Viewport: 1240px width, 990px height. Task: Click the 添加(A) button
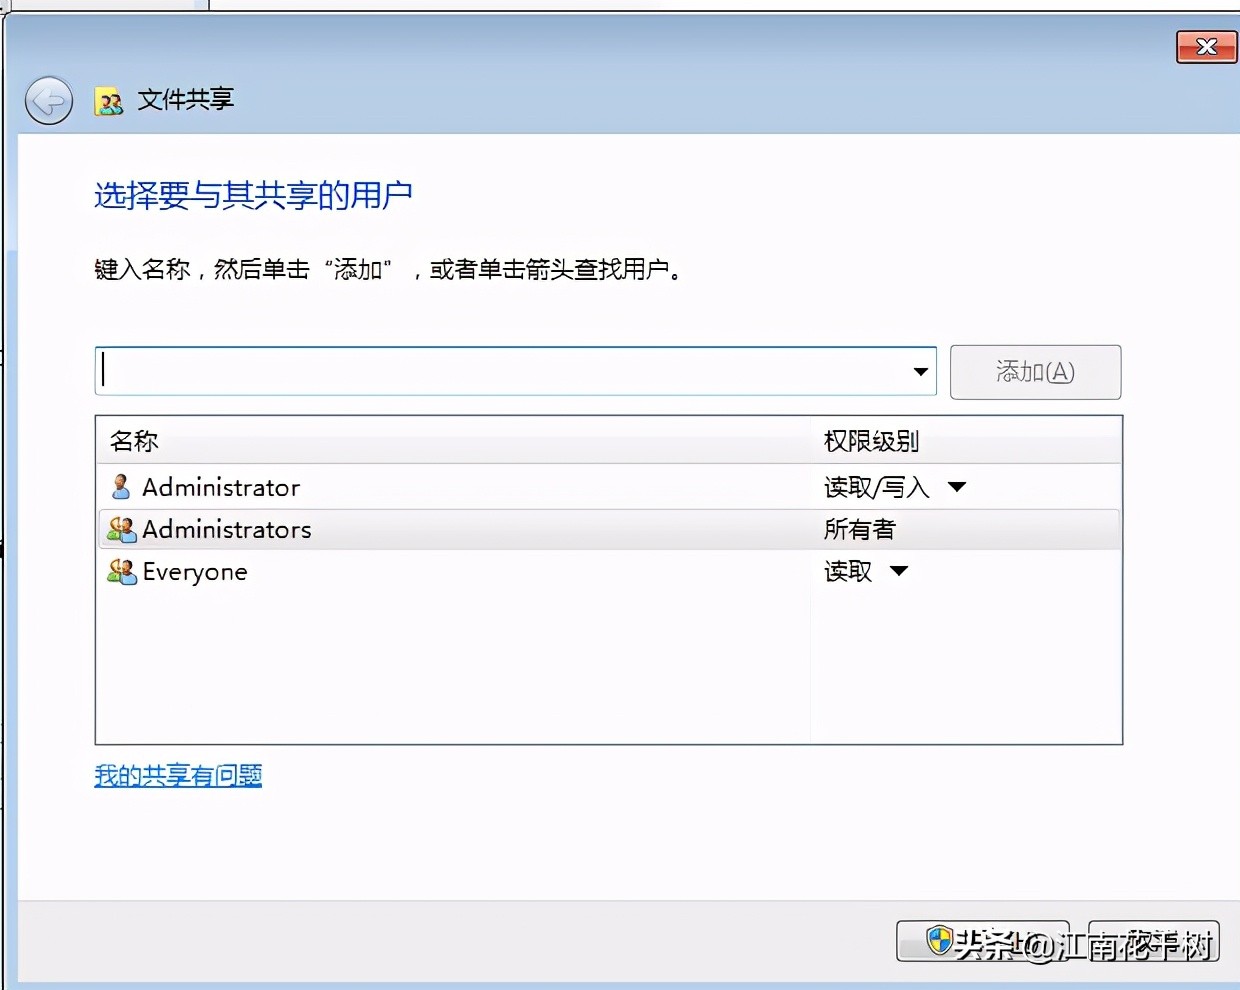(1035, 371)
